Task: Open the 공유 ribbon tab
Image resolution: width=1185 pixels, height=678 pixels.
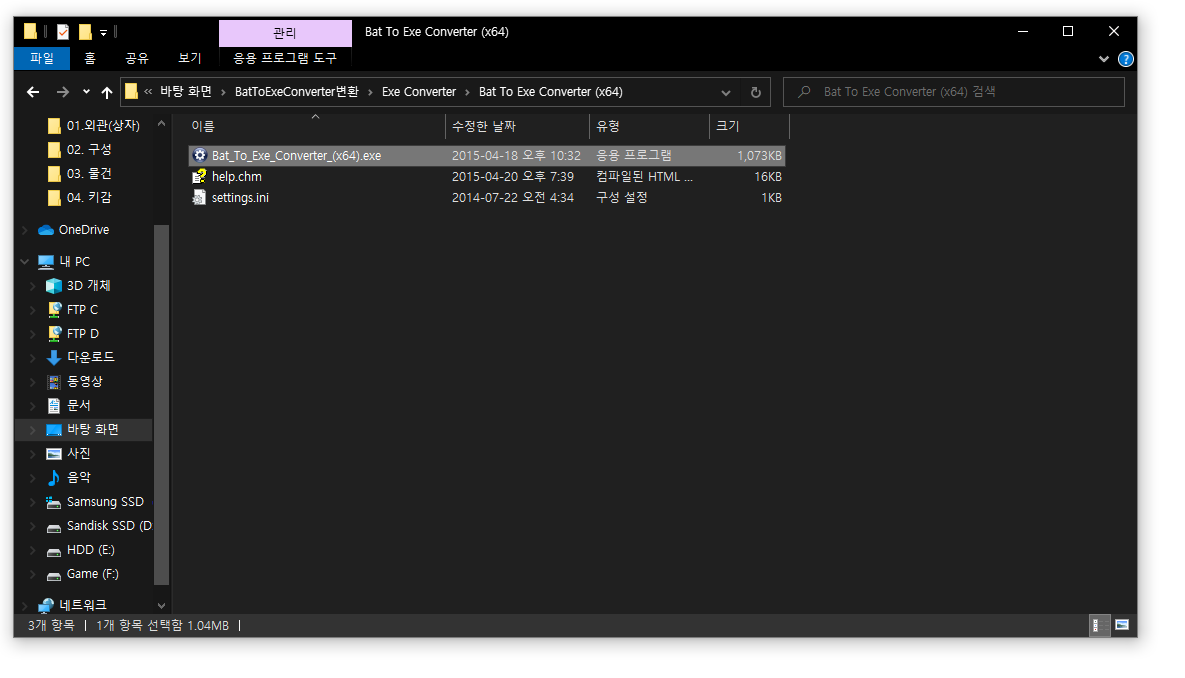Action: (137, 58)
